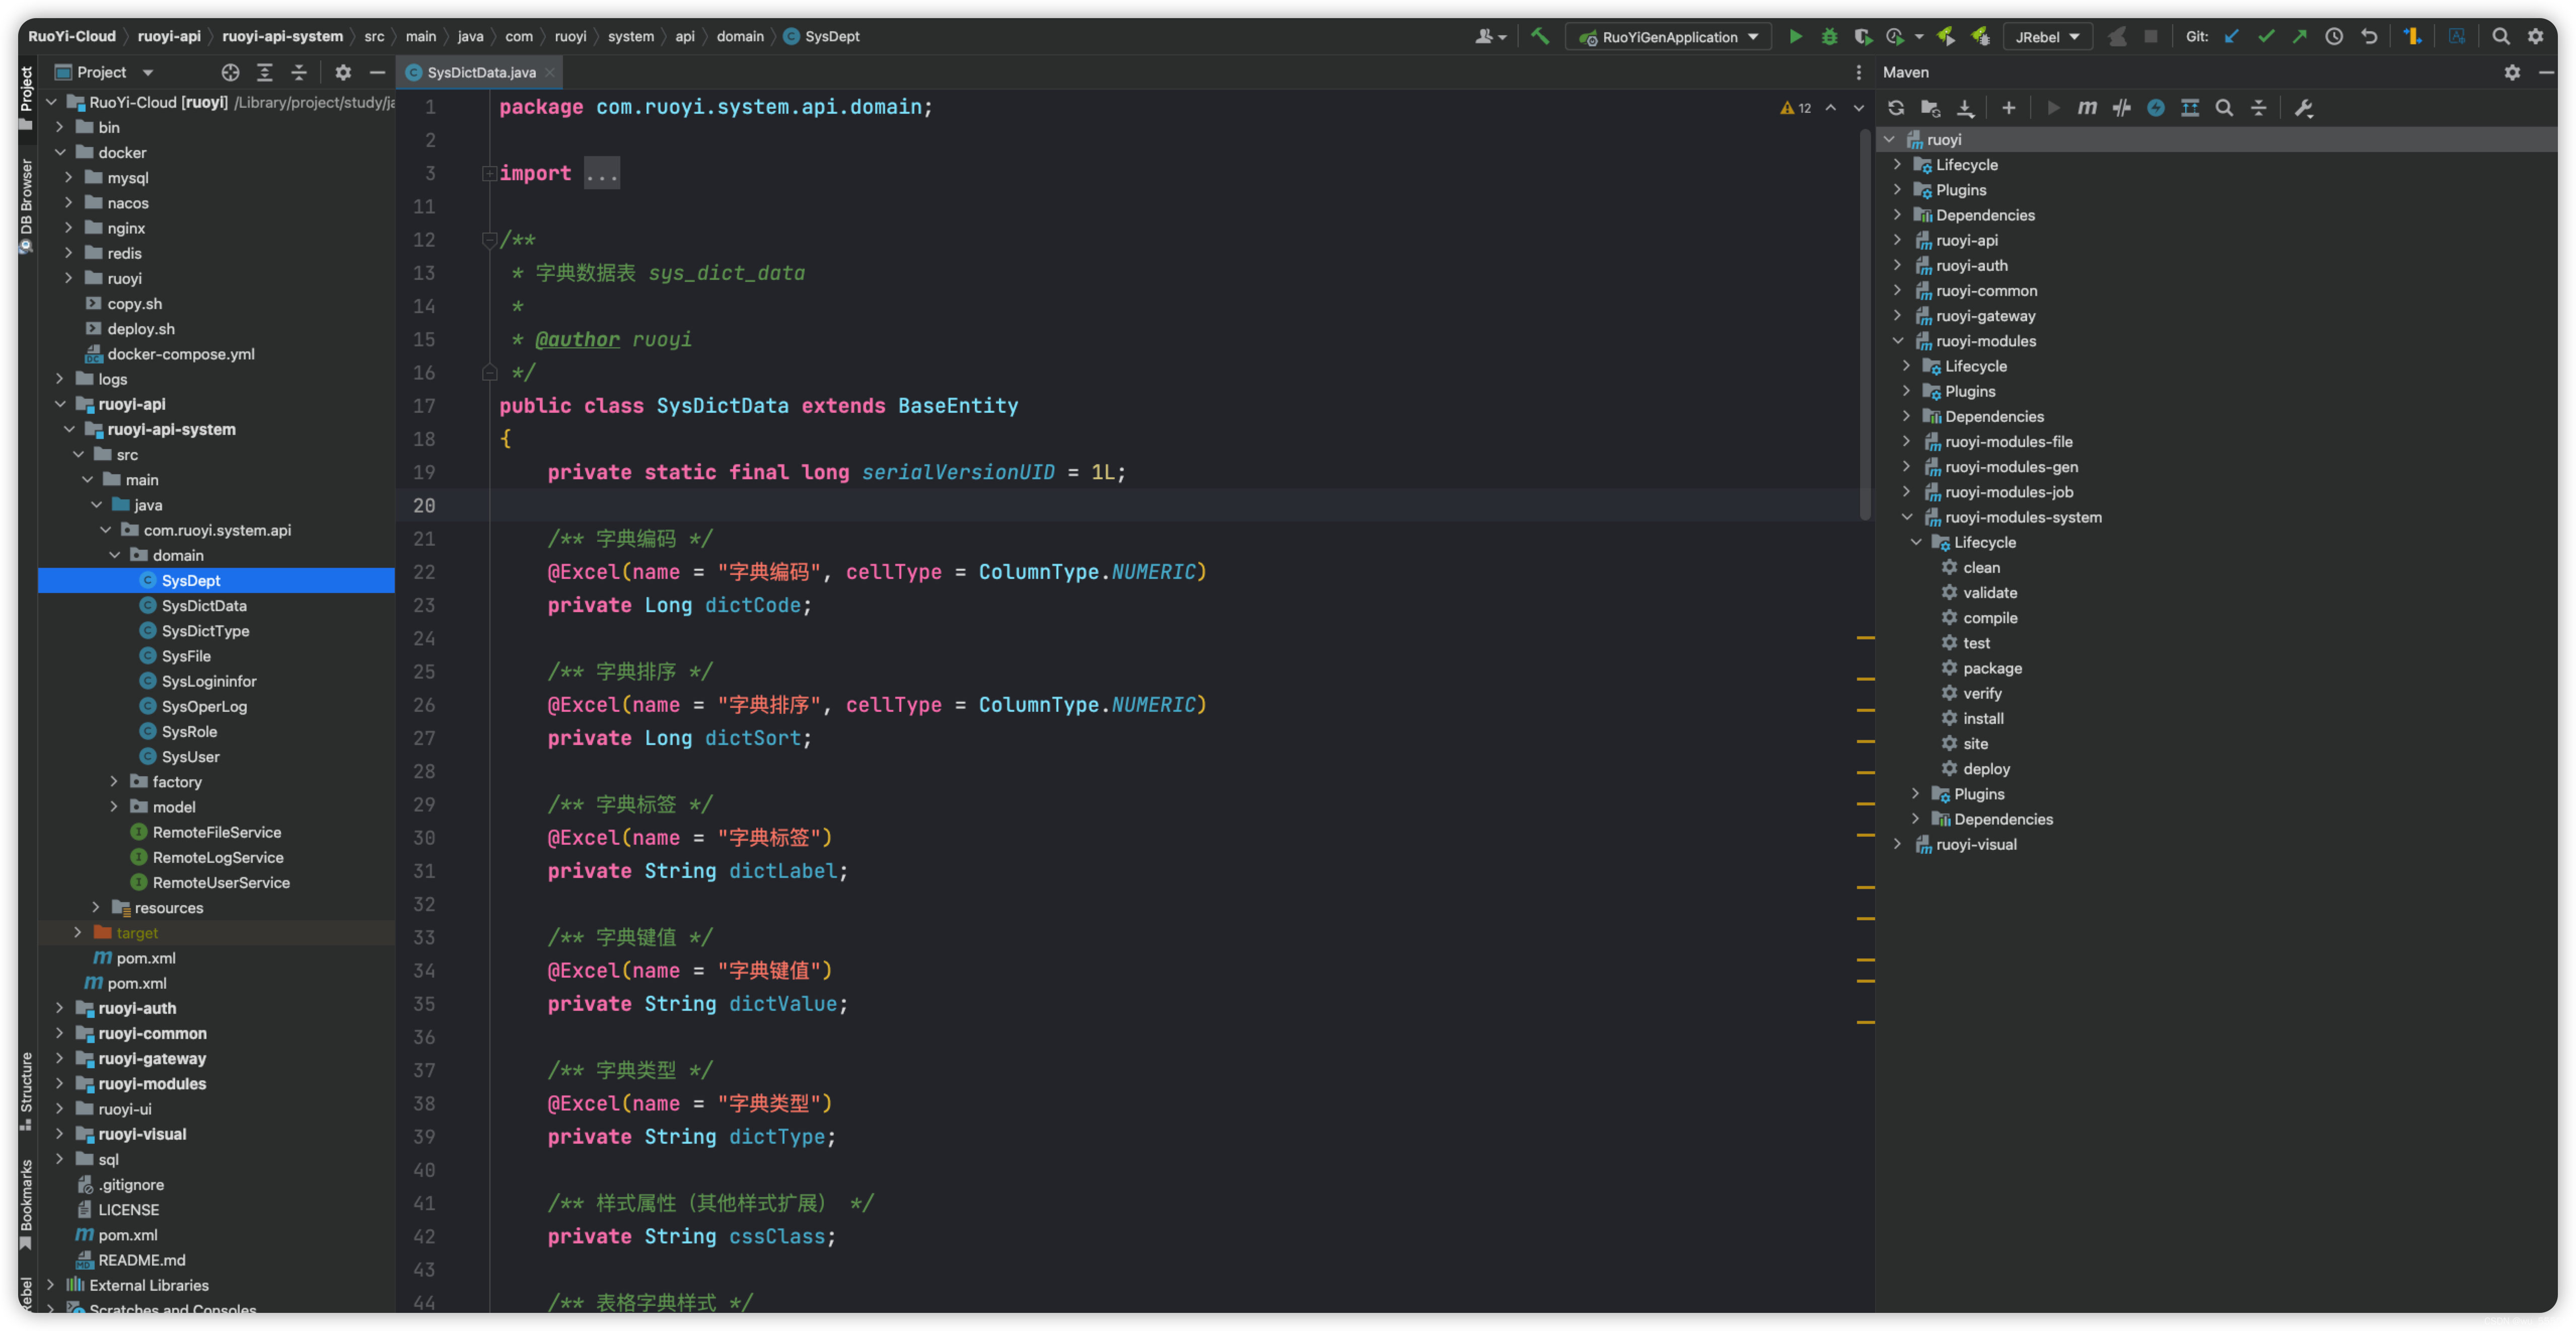Open the Maven panel gear options
The height and width of the screenshot is (1331, 2576).
tap(2512, 72)
